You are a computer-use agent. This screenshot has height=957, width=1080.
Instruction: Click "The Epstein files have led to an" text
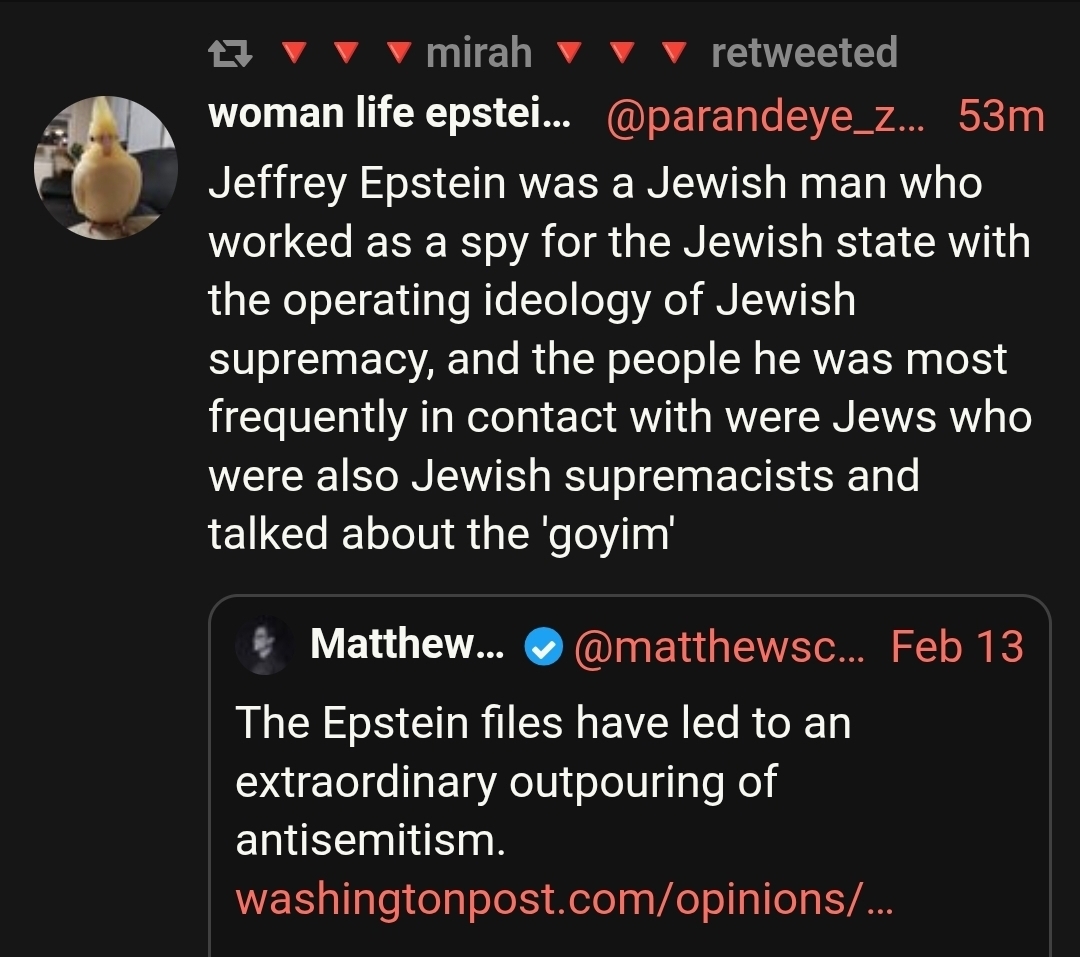tap(543, 722)
